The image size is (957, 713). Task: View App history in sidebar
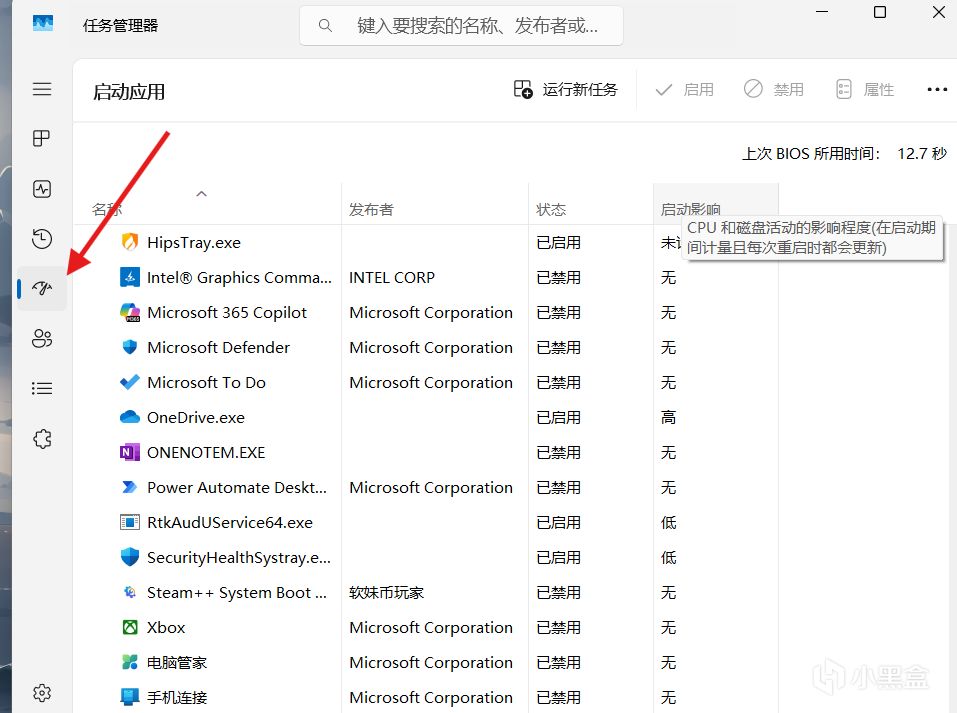point(42,239)
